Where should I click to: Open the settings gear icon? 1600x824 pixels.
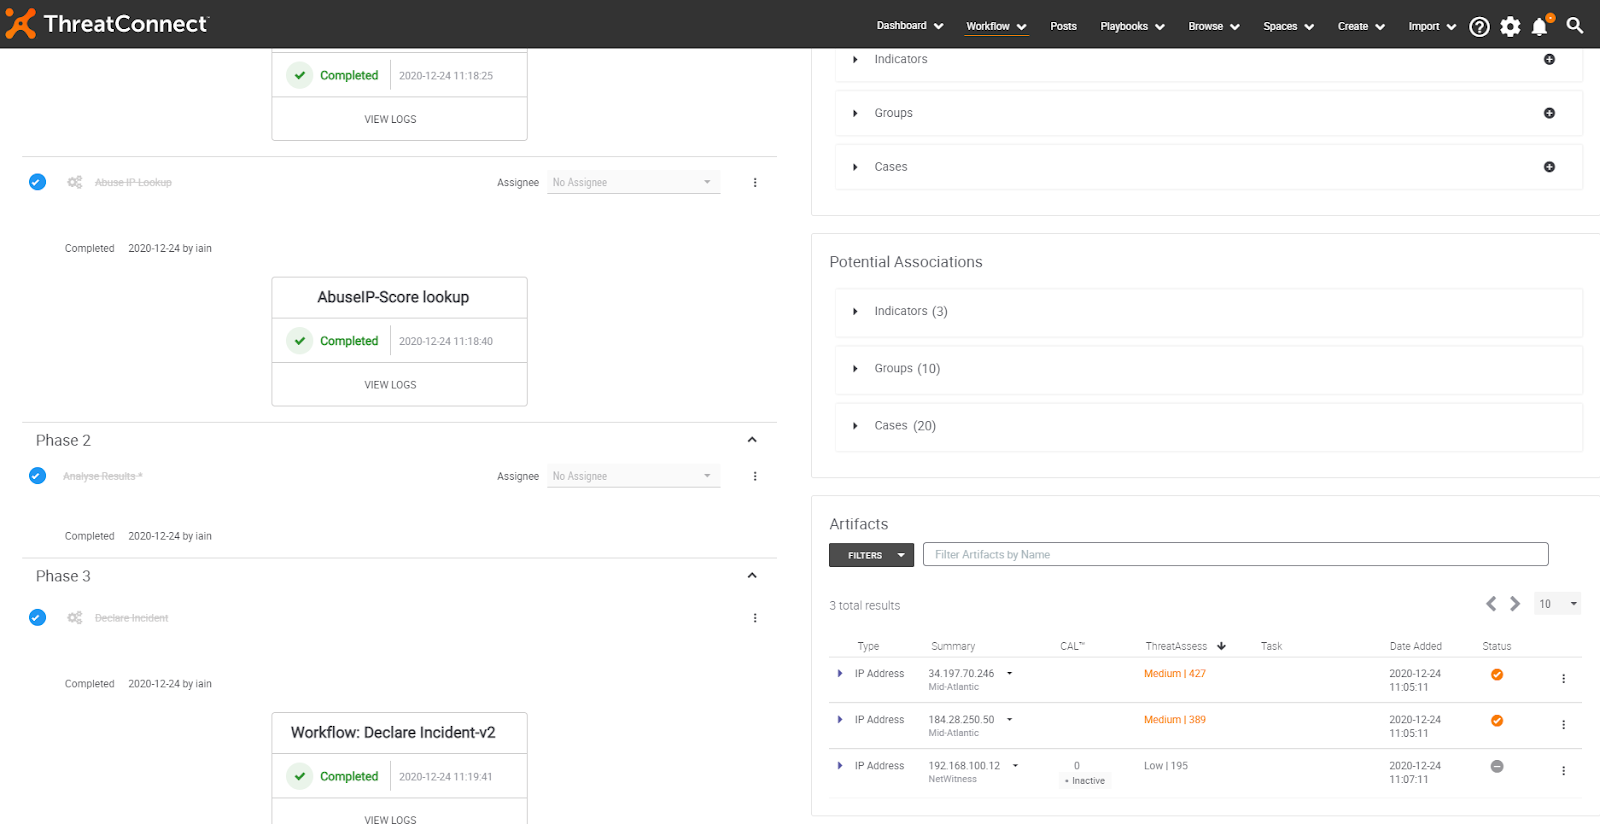[1510, 27]
